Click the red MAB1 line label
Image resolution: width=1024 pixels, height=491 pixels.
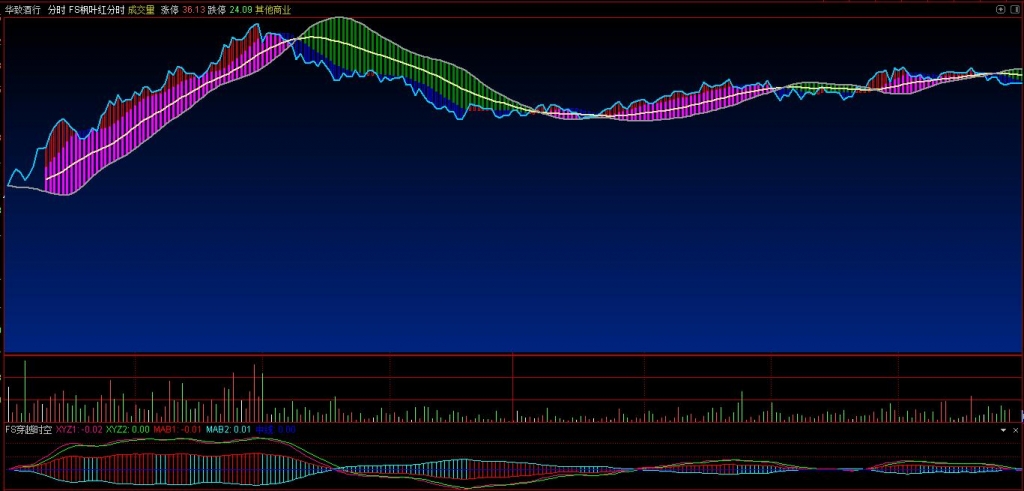[x=177, y=429]
